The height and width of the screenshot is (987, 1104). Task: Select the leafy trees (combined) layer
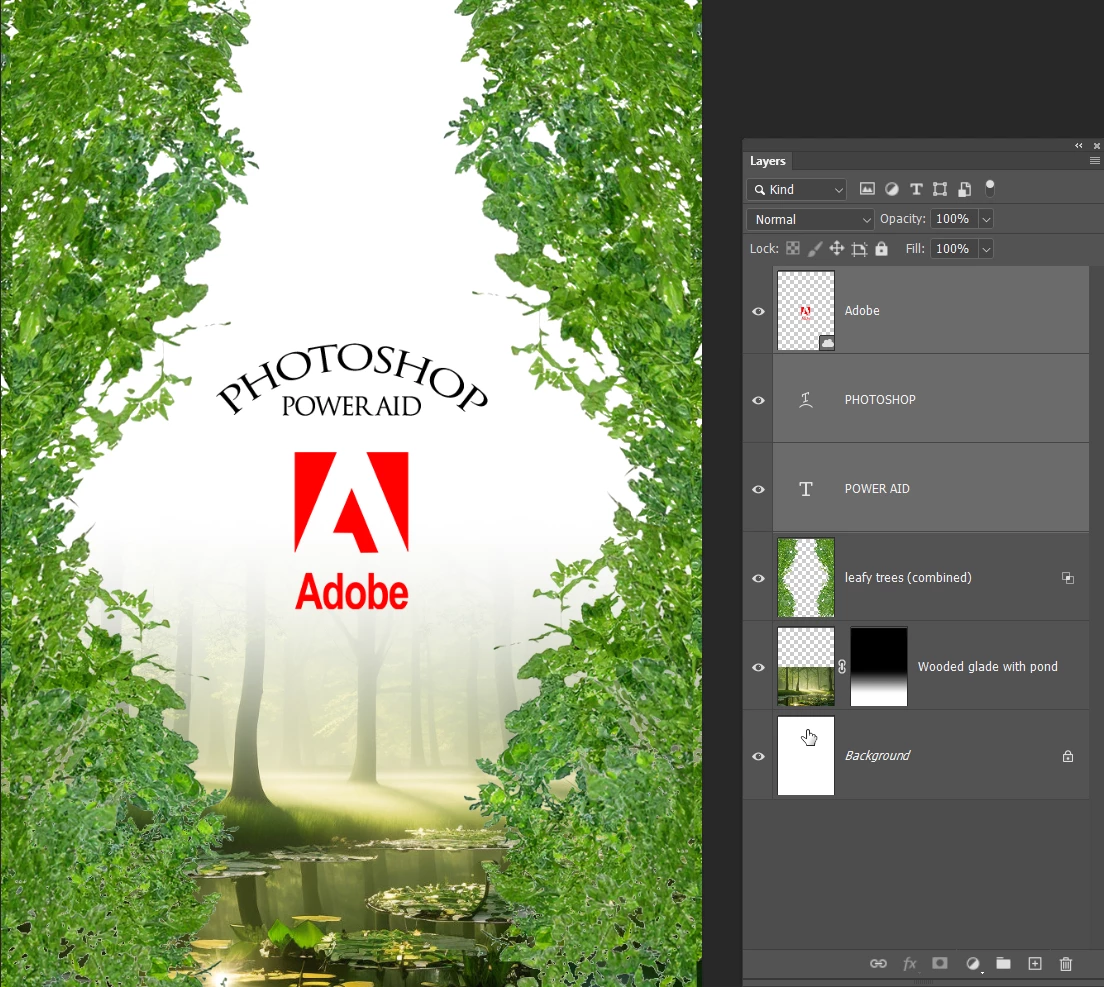coord(908,577)
